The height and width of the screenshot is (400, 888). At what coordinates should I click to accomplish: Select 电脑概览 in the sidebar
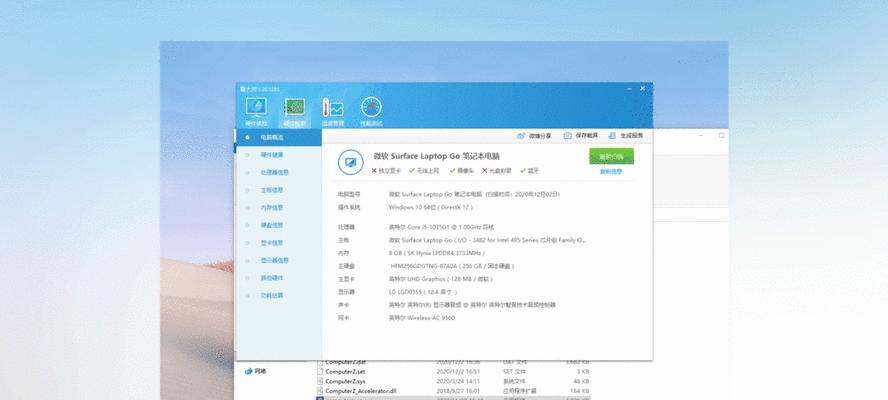278,137
